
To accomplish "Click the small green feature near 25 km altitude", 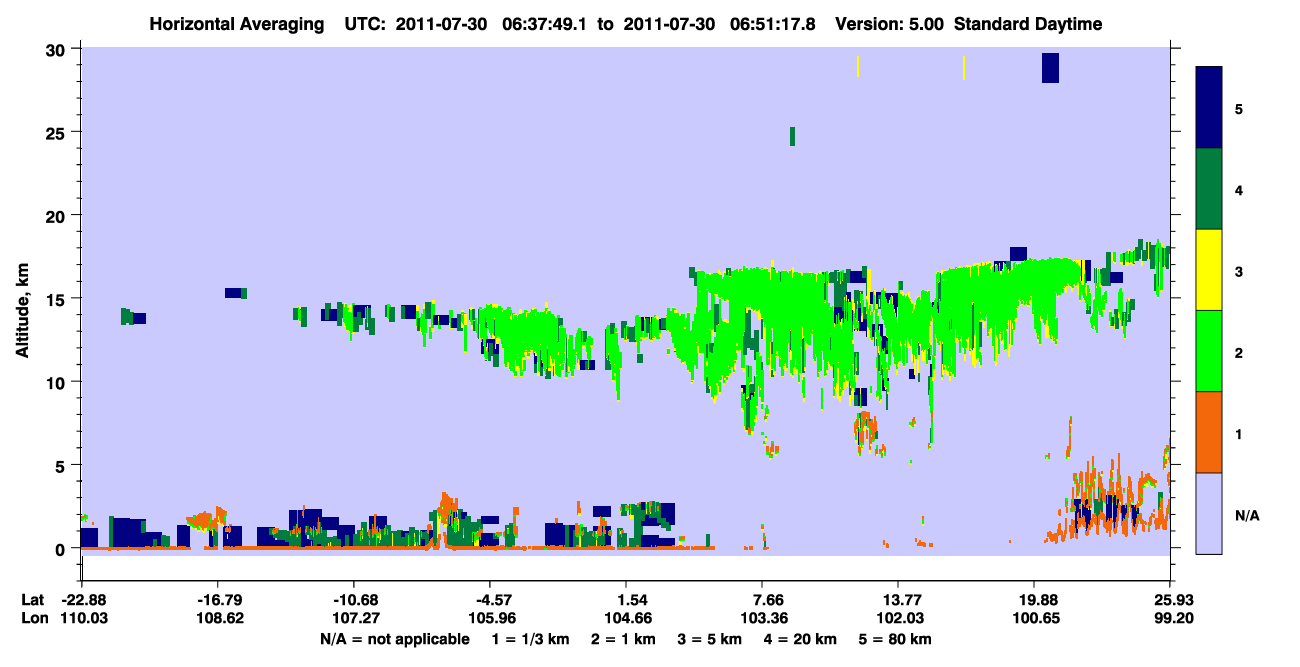I will pyautogui.click(x=792, y=136).
